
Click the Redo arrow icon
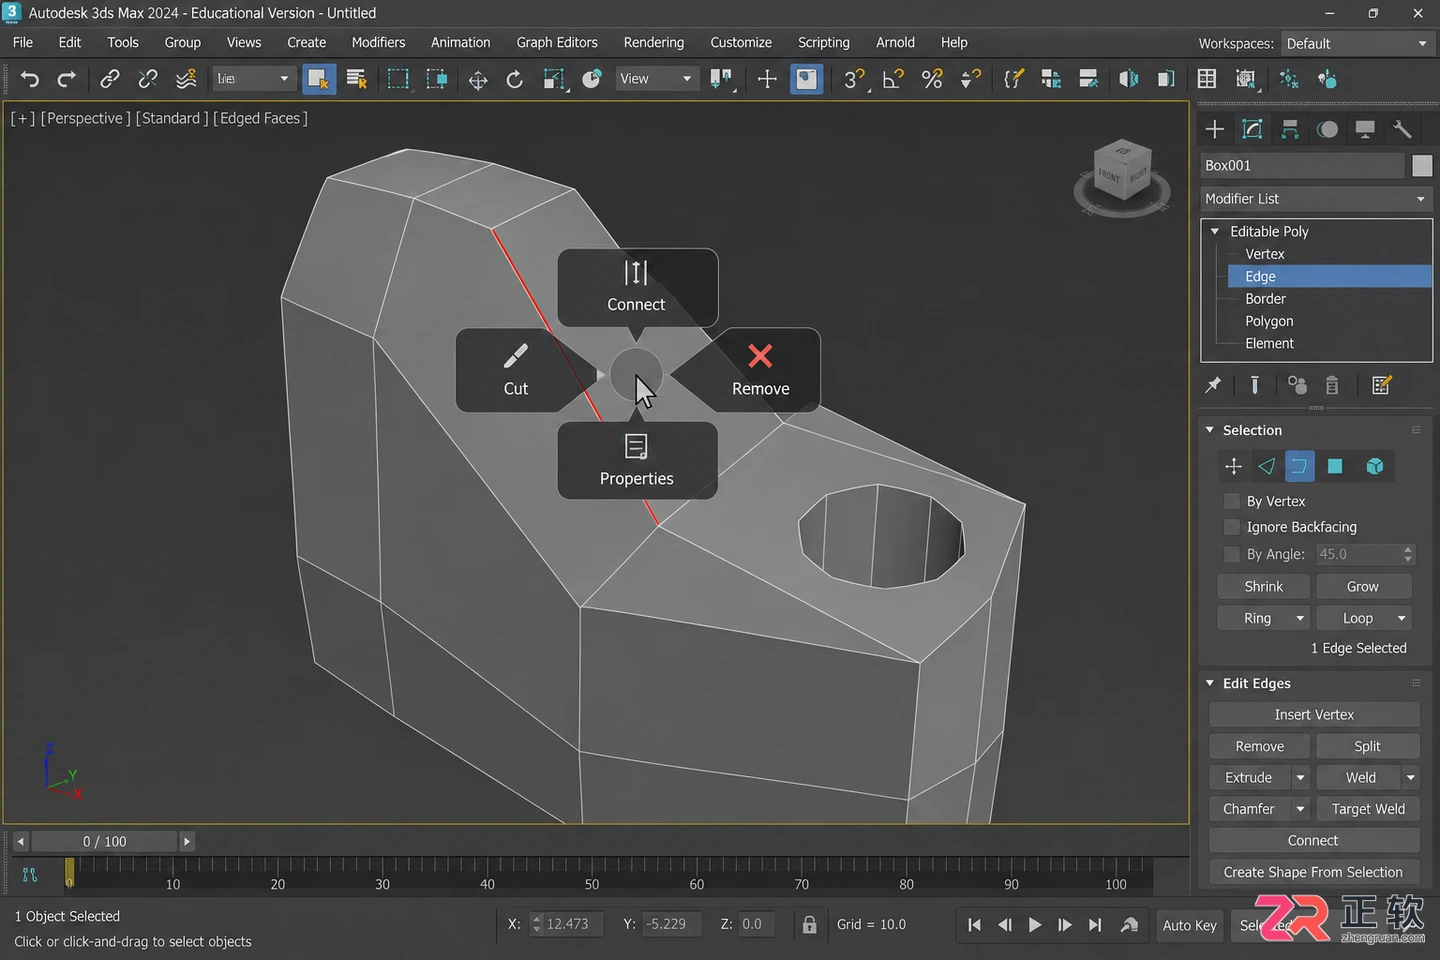67,79
